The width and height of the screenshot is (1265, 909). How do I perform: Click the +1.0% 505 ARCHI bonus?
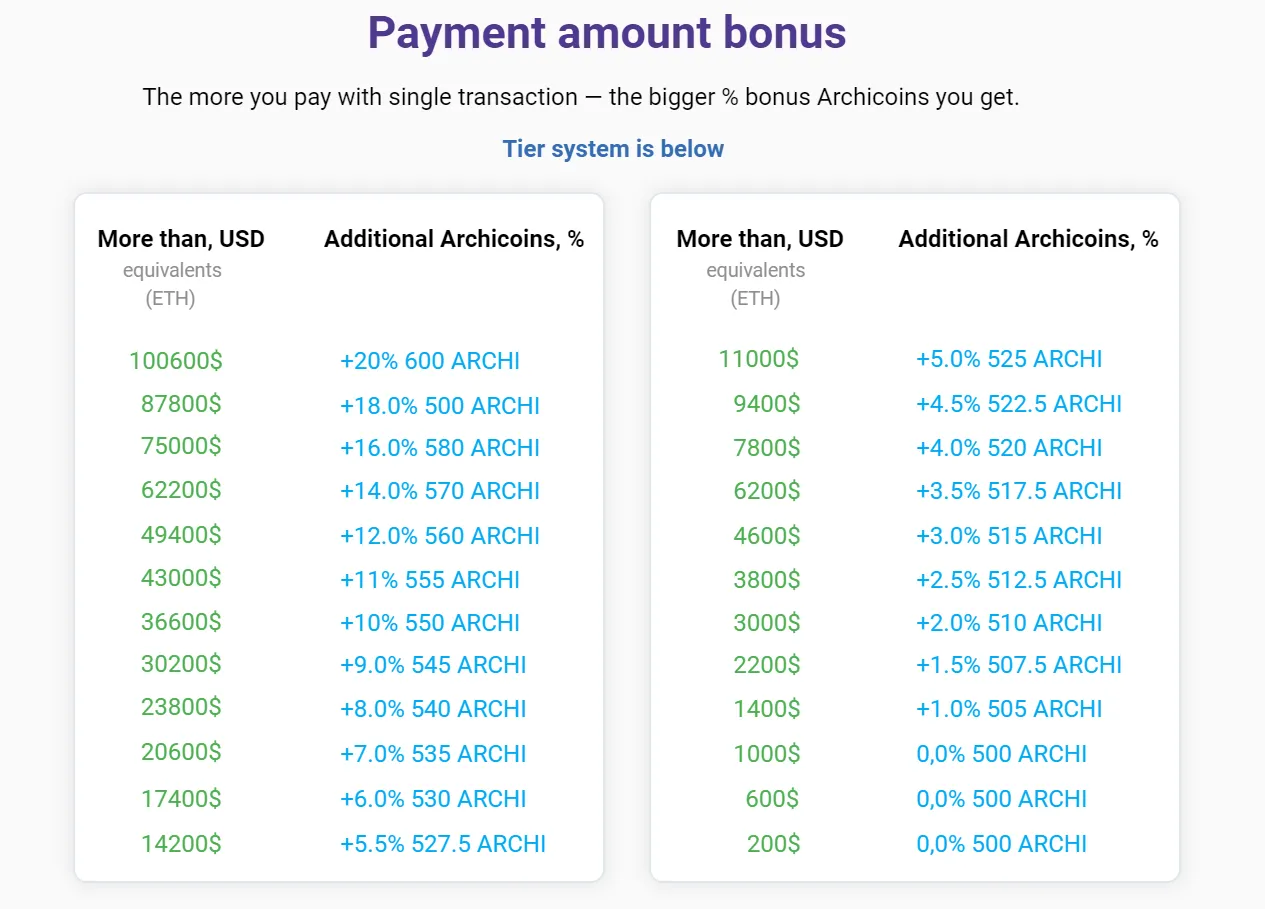coord(1009,709)
